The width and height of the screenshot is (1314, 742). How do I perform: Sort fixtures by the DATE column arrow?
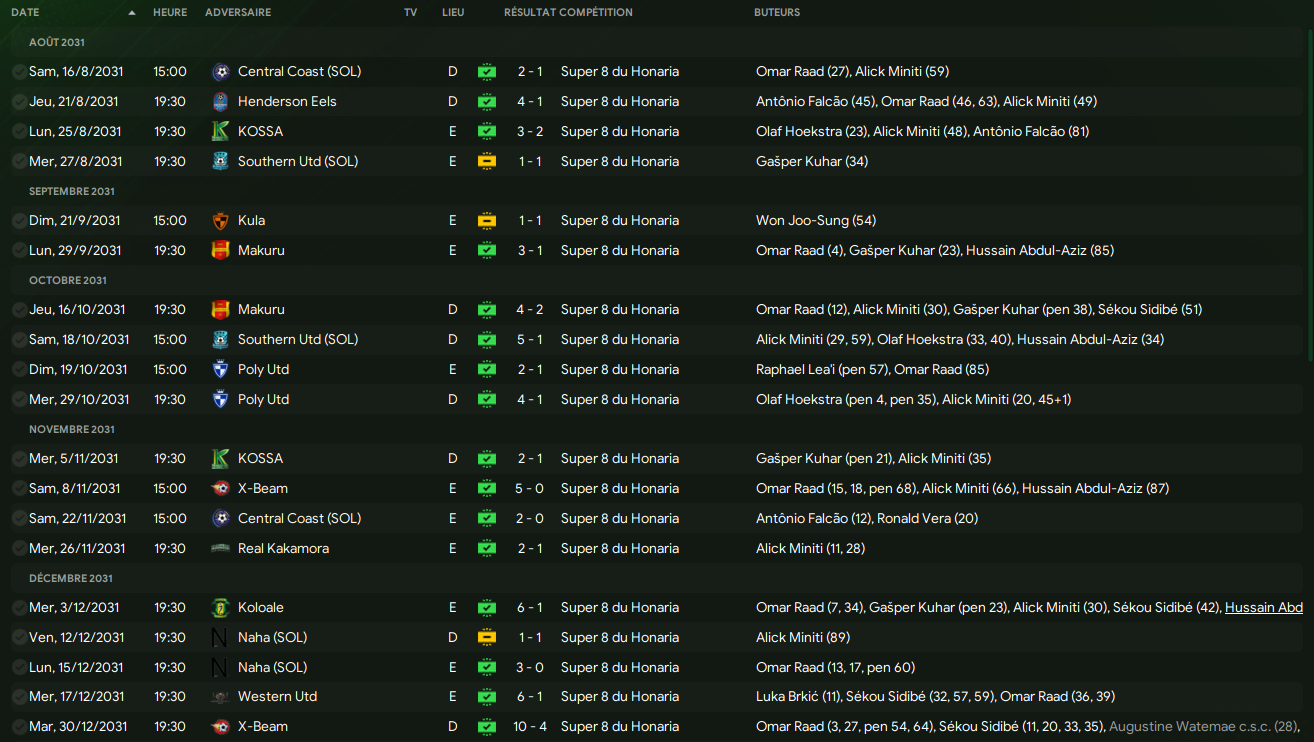click(x=132, y=13)
